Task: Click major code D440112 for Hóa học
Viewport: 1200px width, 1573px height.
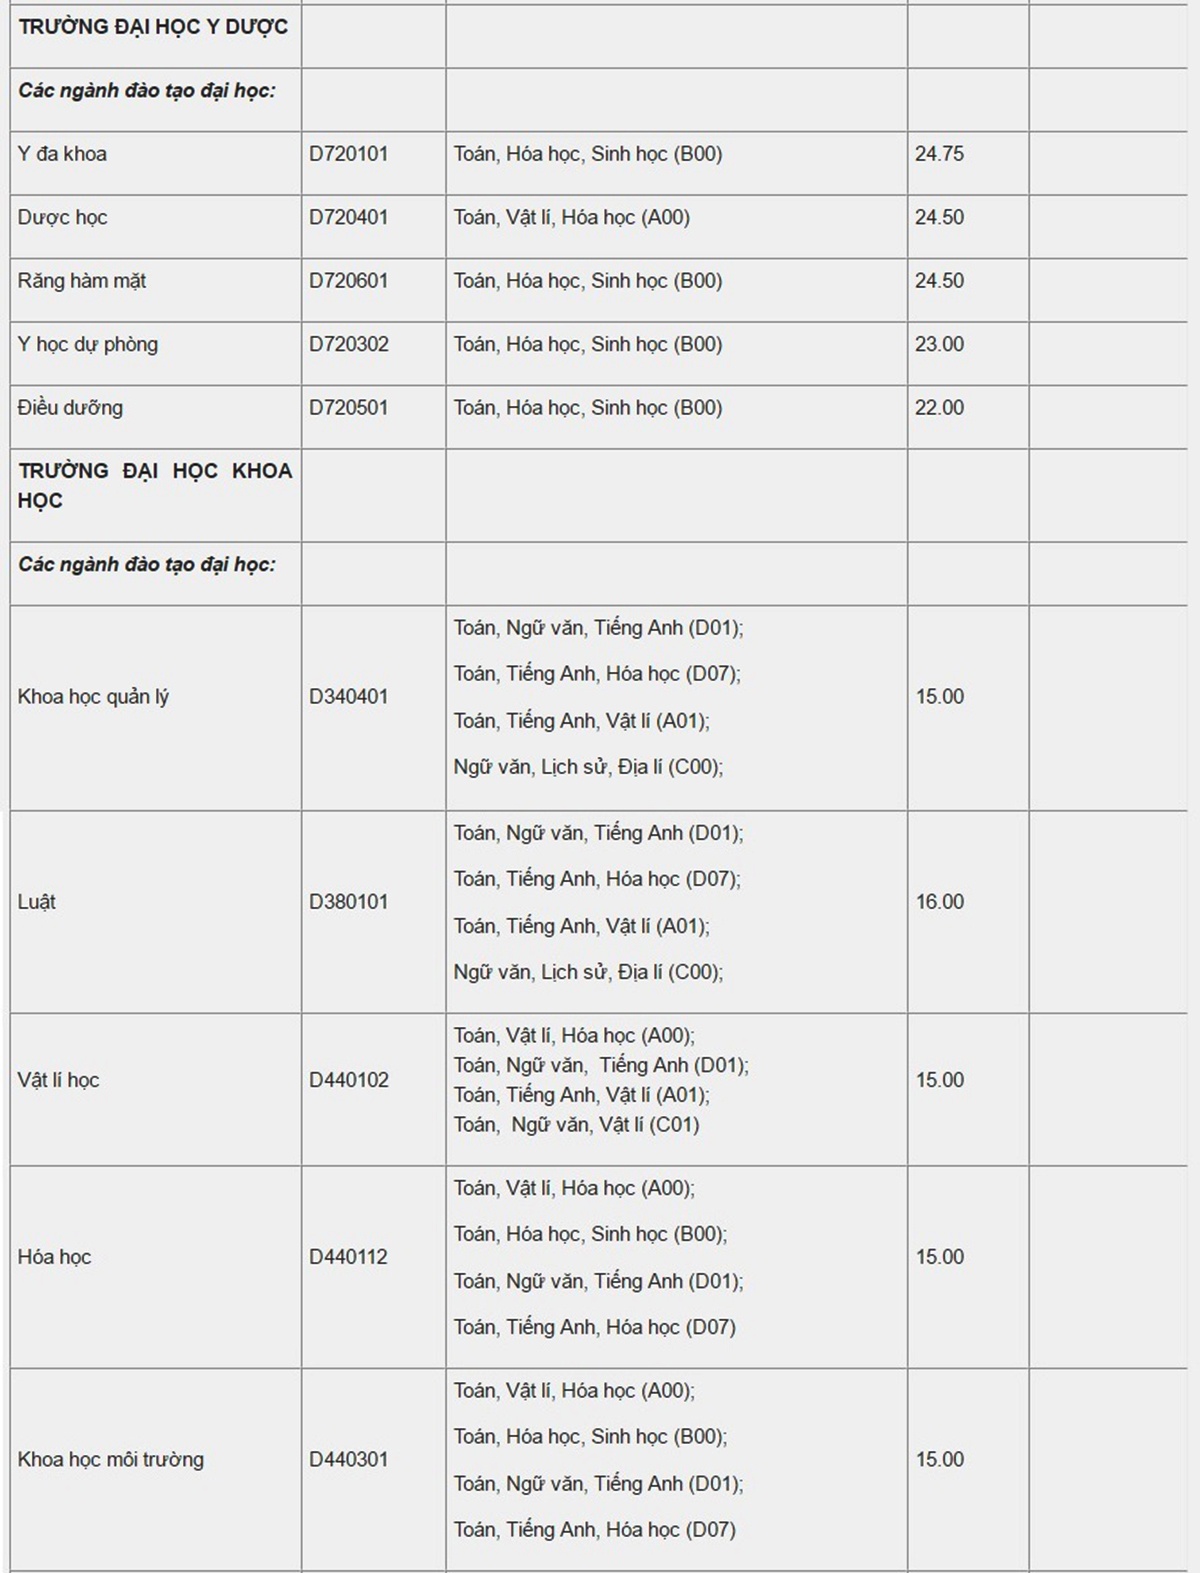Action: coord(348,1257)
